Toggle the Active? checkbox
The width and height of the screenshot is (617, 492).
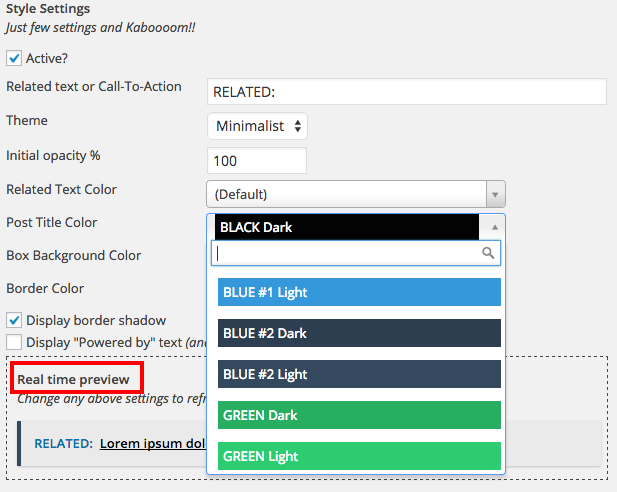click(14, 59)
